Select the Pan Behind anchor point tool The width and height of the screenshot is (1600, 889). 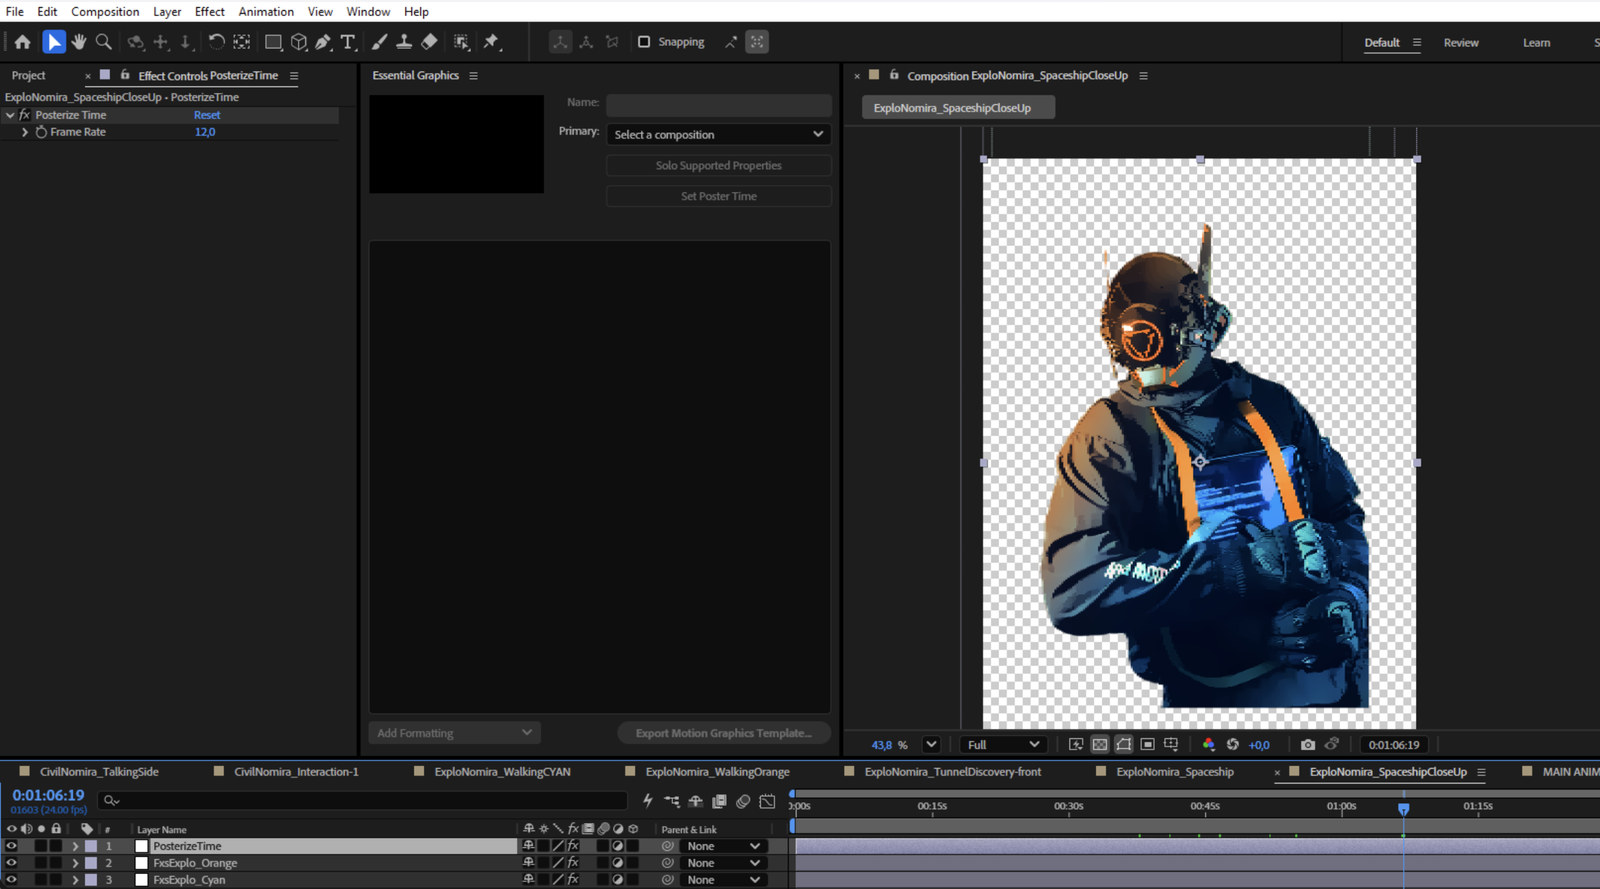coord(241,42)
